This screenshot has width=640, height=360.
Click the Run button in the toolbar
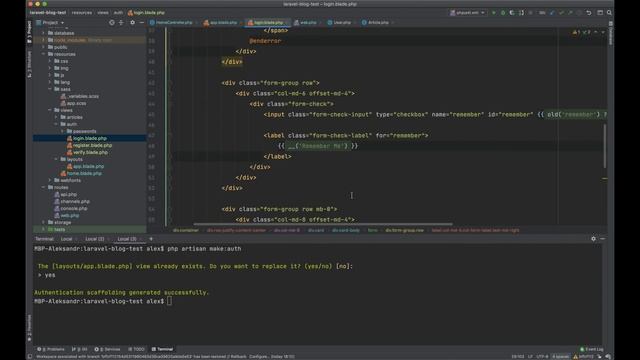point(493,13)
